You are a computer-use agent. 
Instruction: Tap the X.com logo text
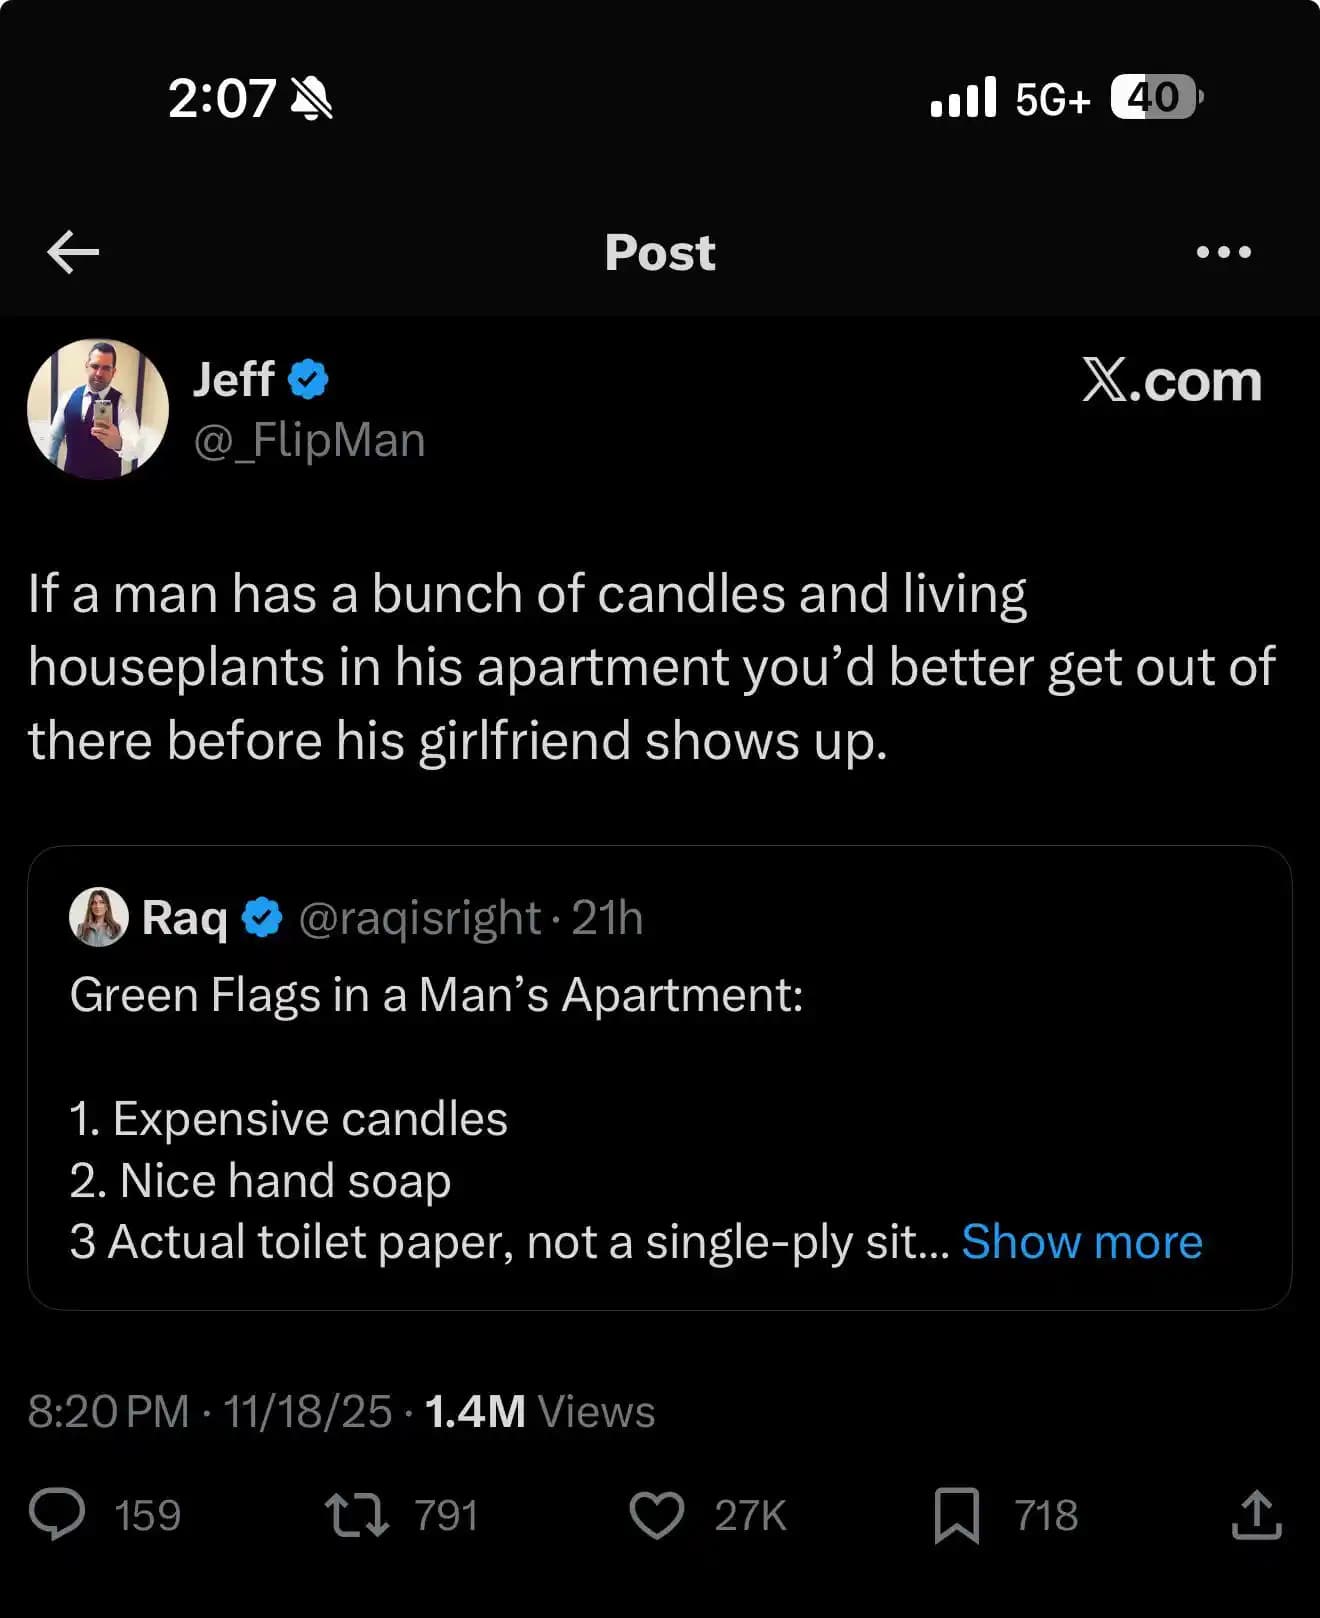(x=1171, y=381)
